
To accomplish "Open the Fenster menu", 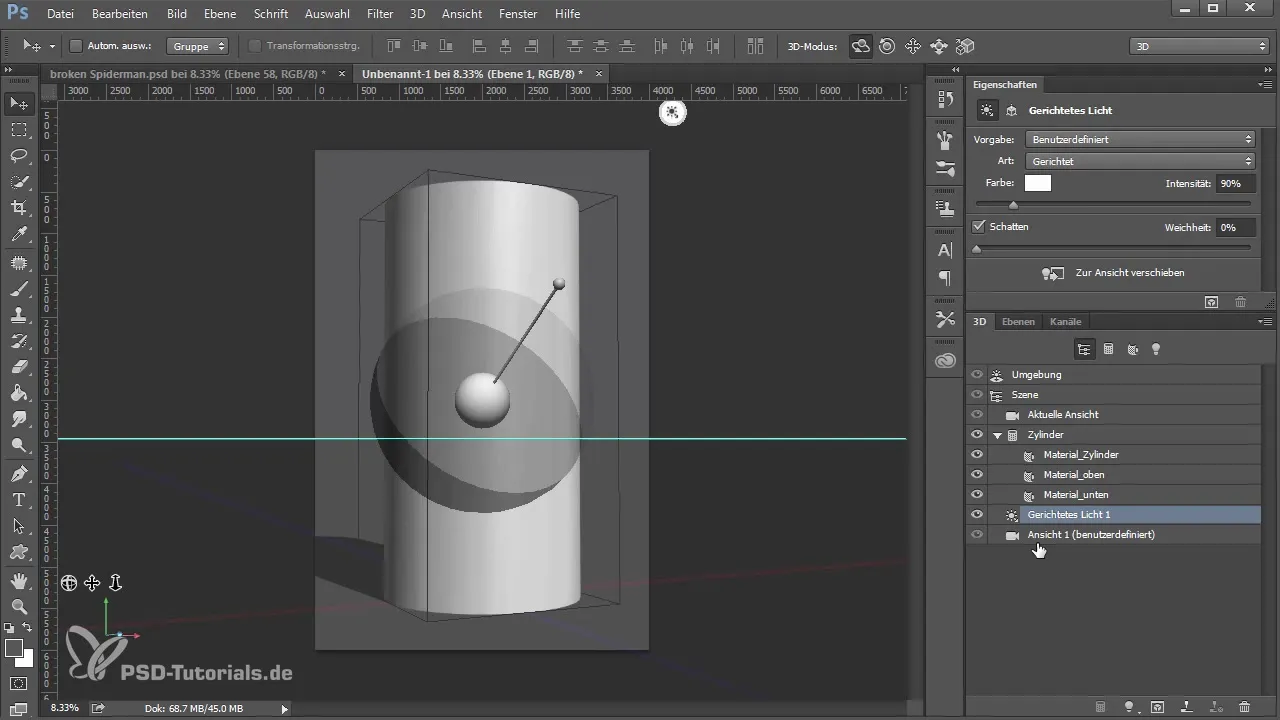I will click(517, 14).
